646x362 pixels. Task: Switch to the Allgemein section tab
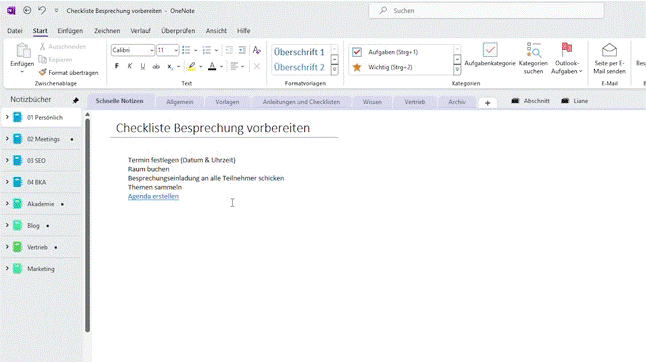pyautogui.click(x=180, y=102)
